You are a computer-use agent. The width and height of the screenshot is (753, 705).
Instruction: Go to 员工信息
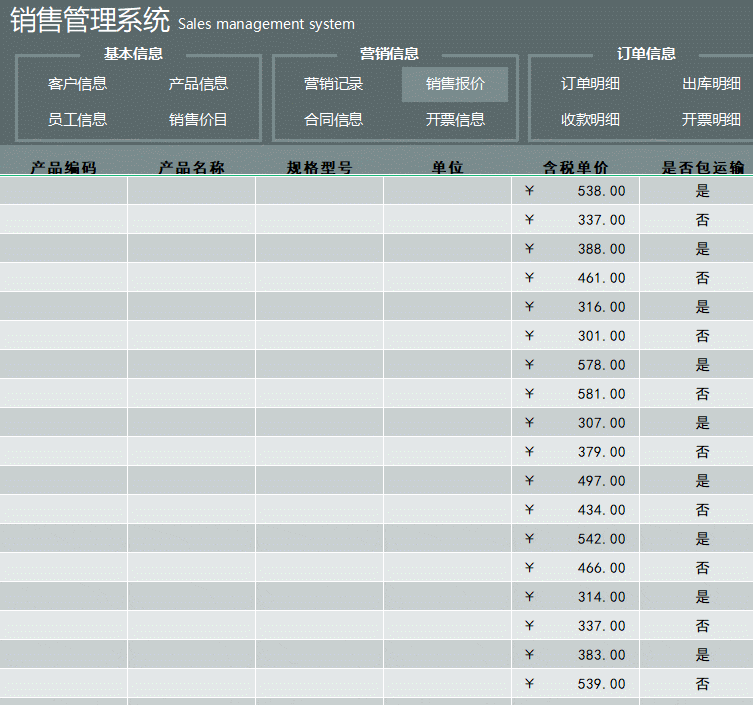(77, 120)
